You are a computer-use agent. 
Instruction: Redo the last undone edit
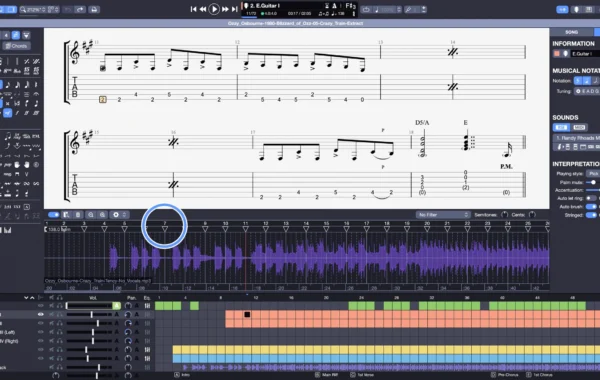coord(80,9)
